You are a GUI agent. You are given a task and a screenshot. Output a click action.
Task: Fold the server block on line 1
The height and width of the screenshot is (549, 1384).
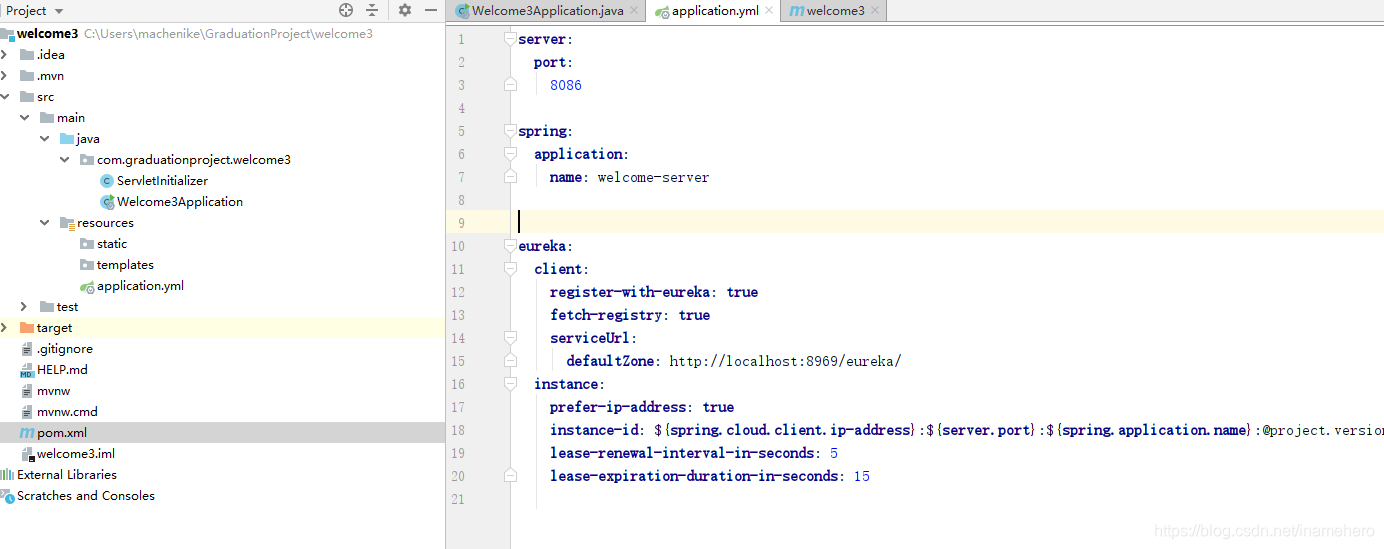pos(510,39)
